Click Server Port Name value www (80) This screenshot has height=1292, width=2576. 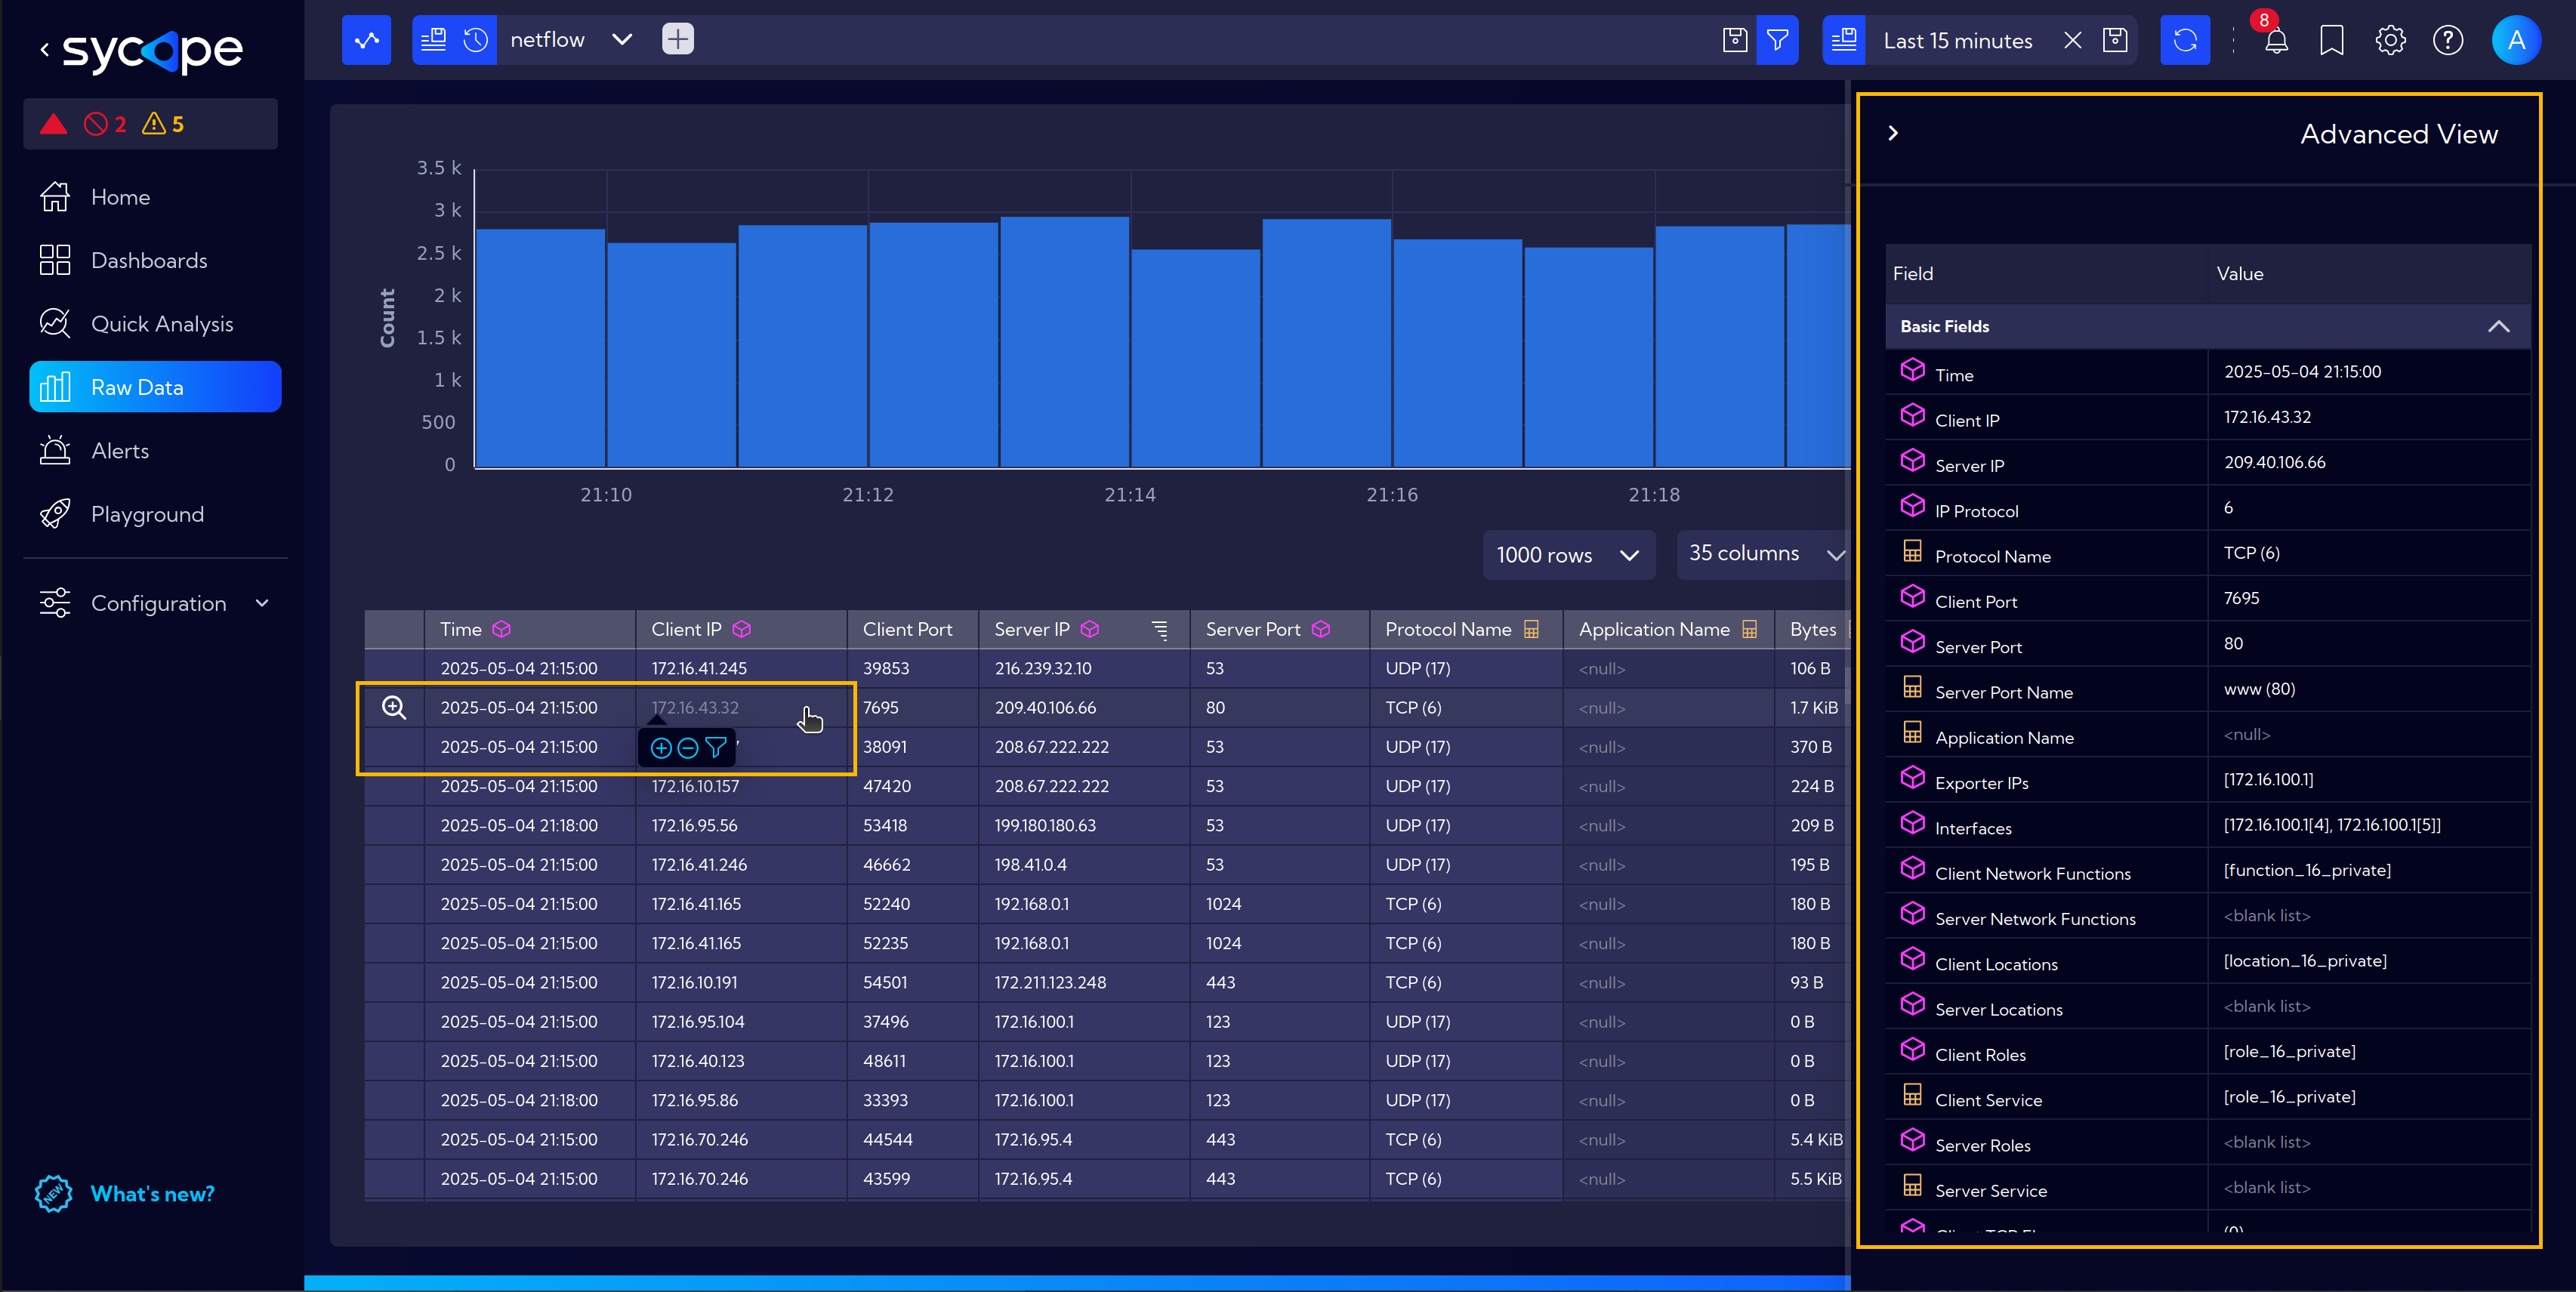point(2259,689)
